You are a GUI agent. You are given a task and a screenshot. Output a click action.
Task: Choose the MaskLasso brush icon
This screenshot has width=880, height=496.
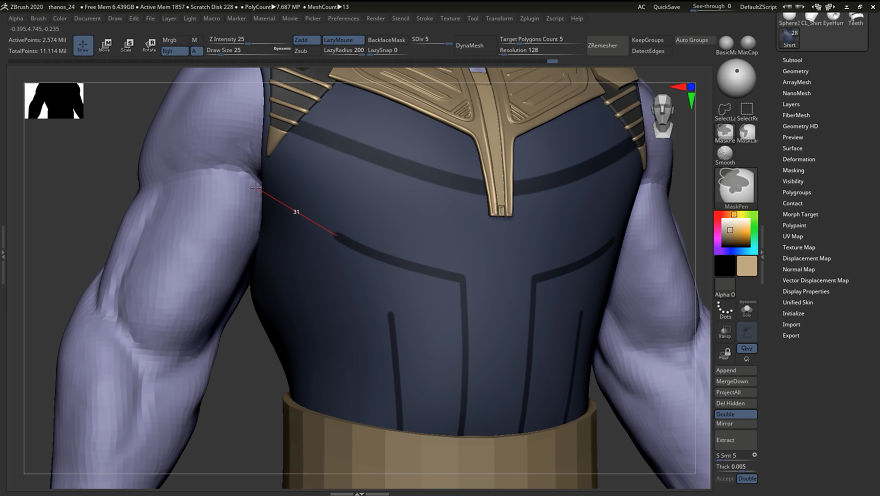click(747, 133)
